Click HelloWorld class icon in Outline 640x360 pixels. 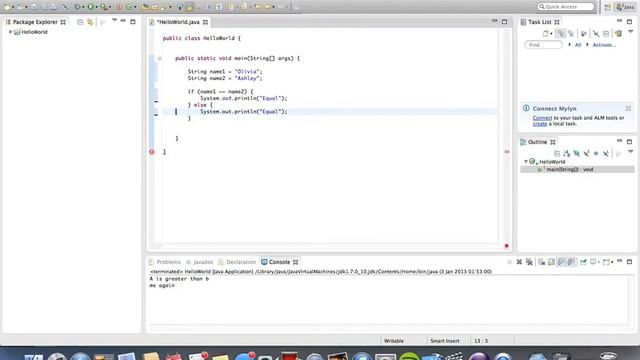tap(532, 162)
